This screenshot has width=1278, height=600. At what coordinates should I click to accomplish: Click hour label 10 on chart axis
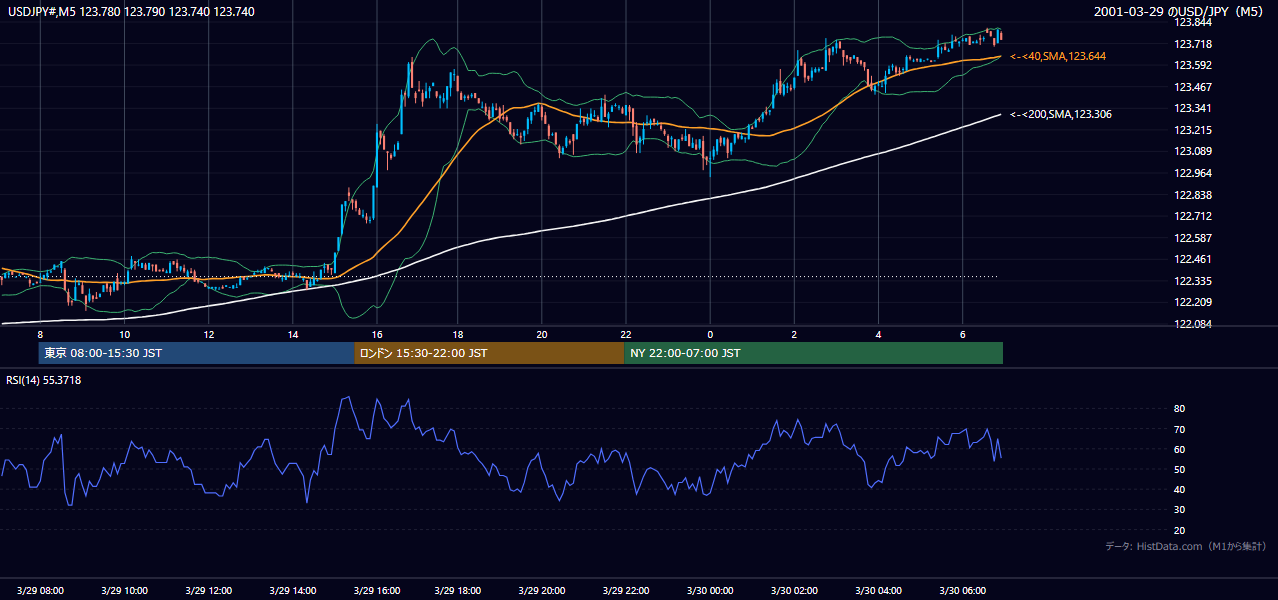click(124, 334)
